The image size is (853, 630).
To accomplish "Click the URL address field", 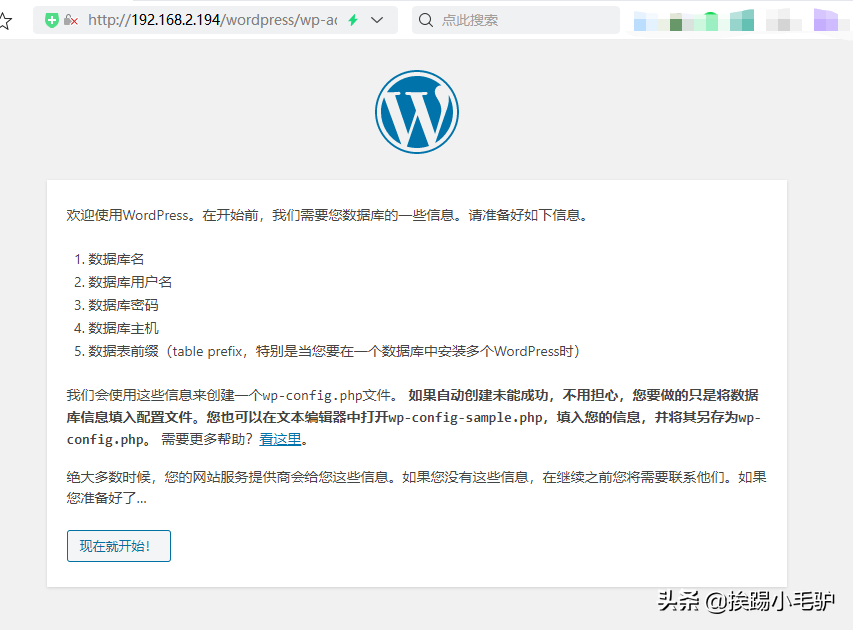I will (213, 20).
